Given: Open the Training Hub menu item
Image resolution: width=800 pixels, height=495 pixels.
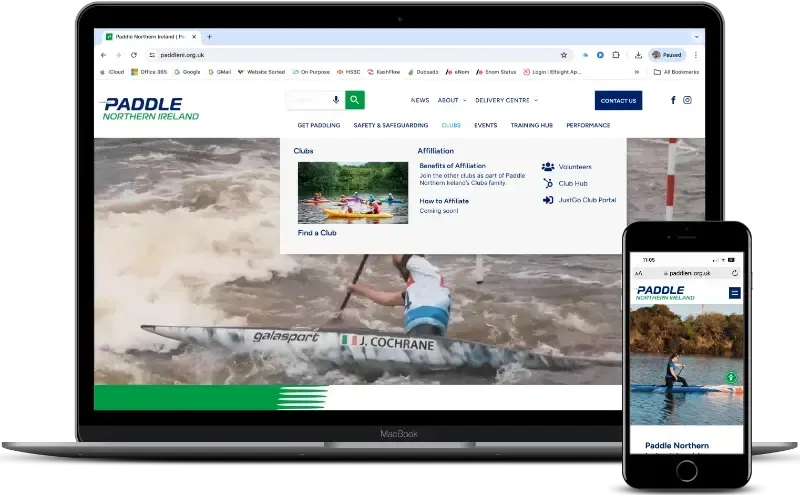Looking at the screenshot, I should click(x=532, y=125).
